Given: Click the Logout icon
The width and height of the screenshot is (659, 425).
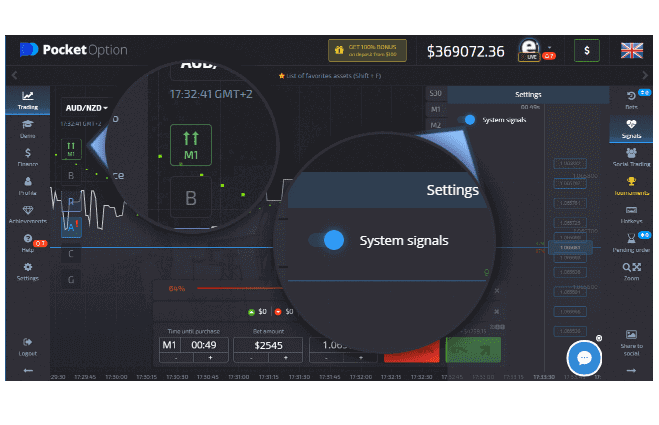Looking at the screenshot, I should 28,346.
